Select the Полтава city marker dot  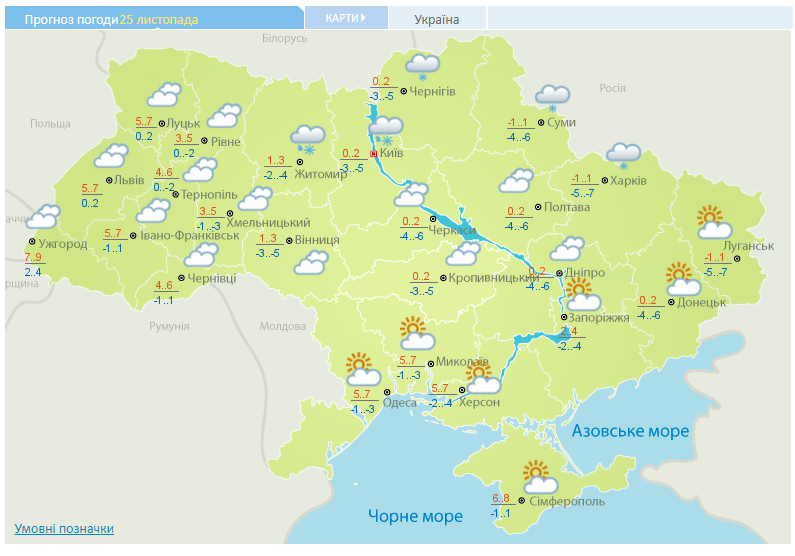[537, 208]
